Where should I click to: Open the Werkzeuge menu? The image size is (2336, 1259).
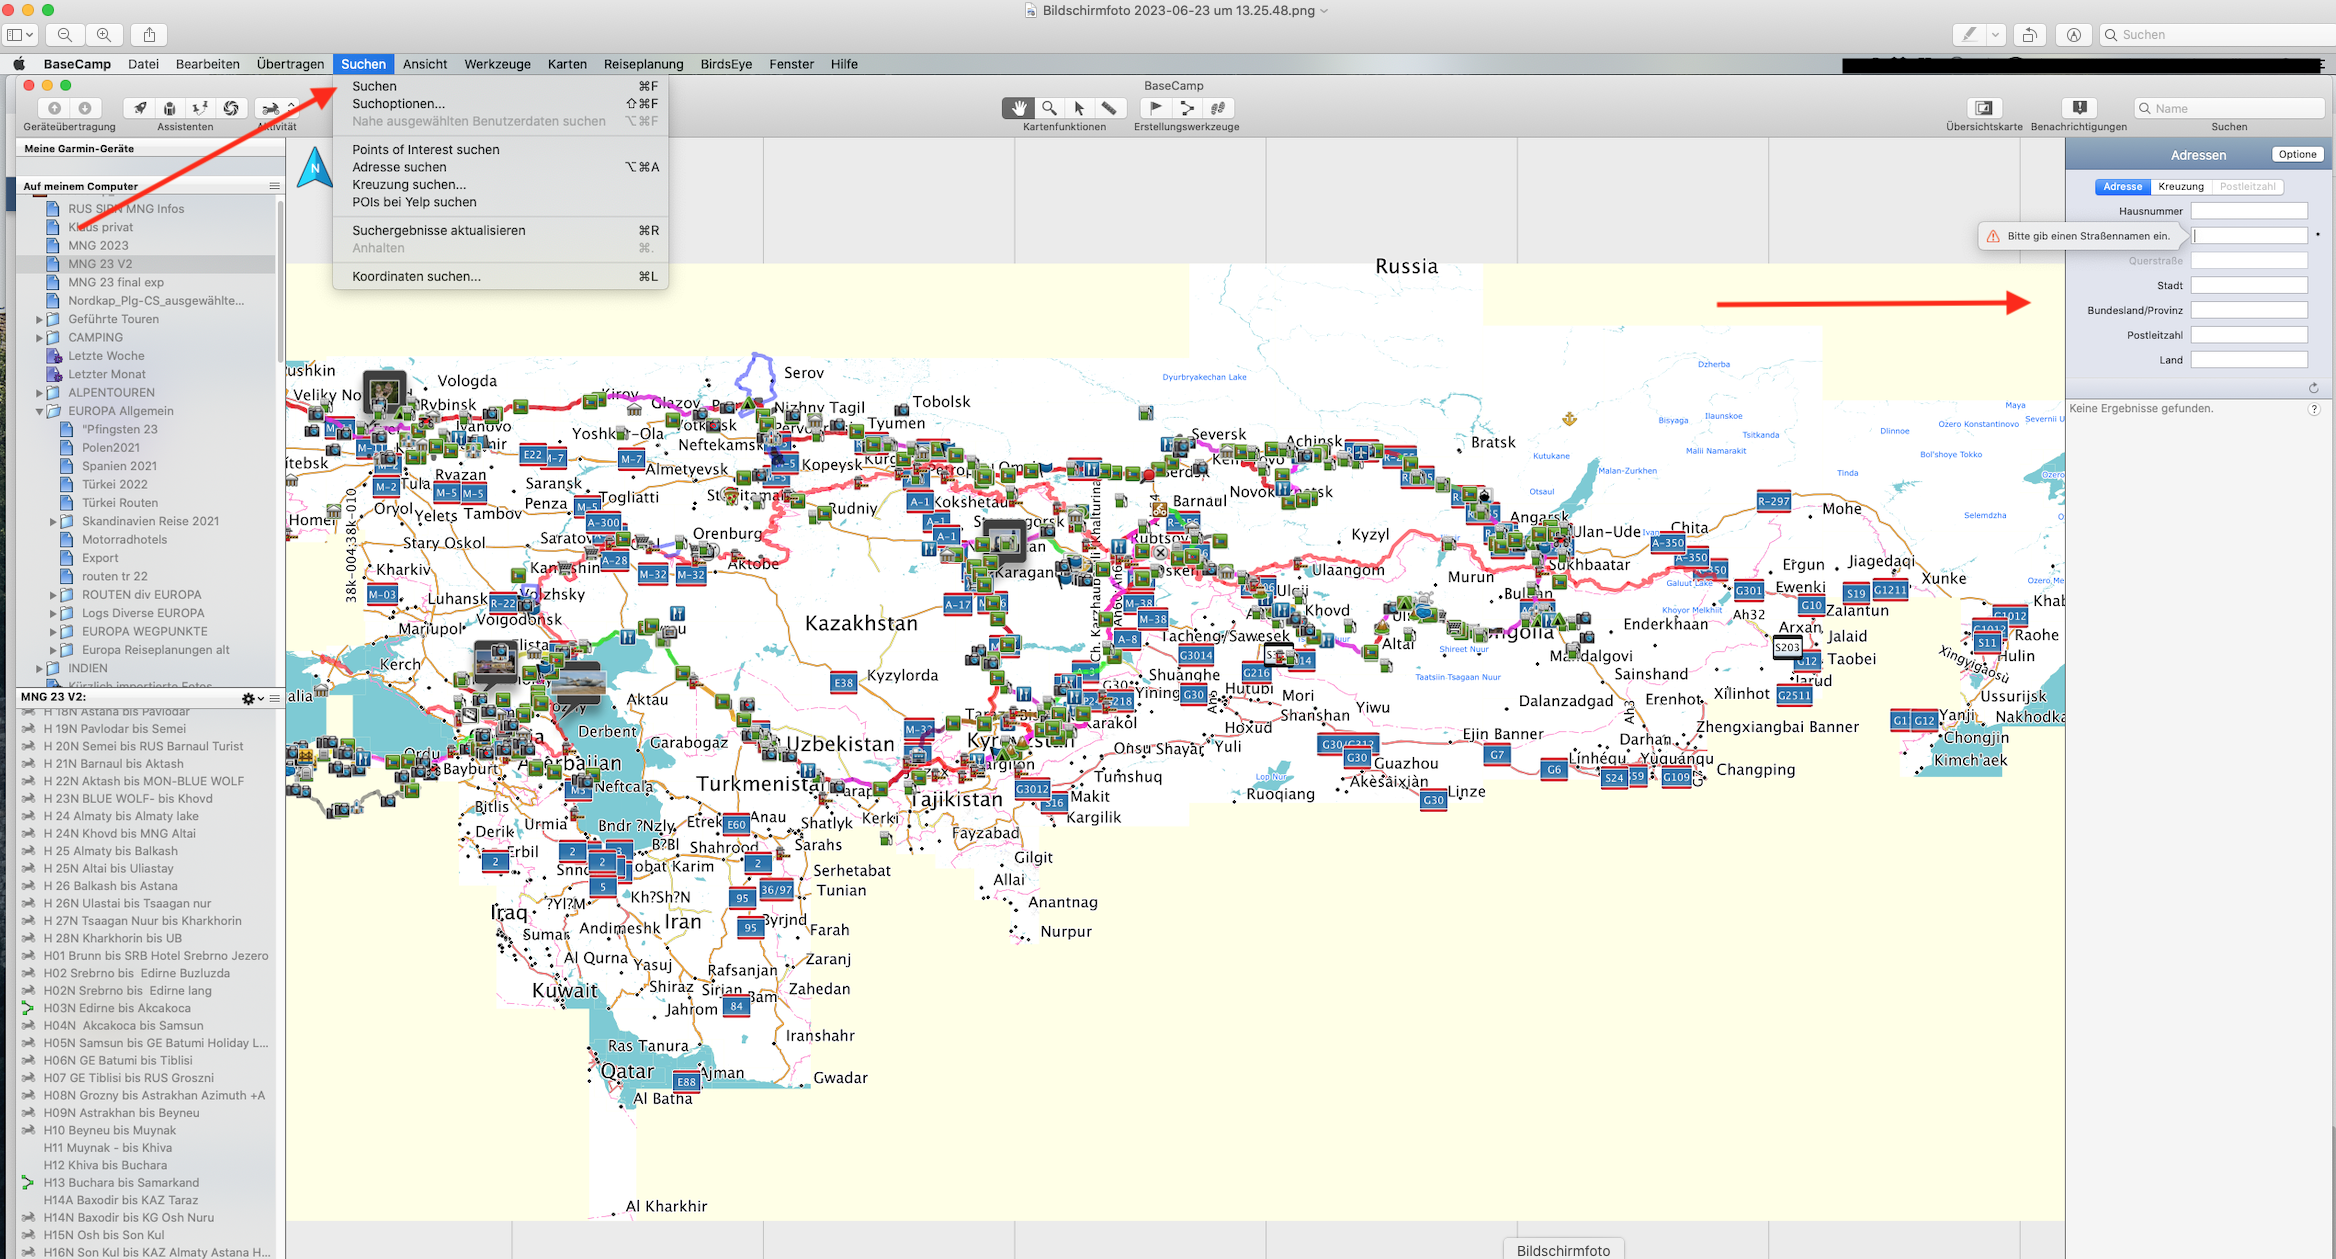(497, 64)
